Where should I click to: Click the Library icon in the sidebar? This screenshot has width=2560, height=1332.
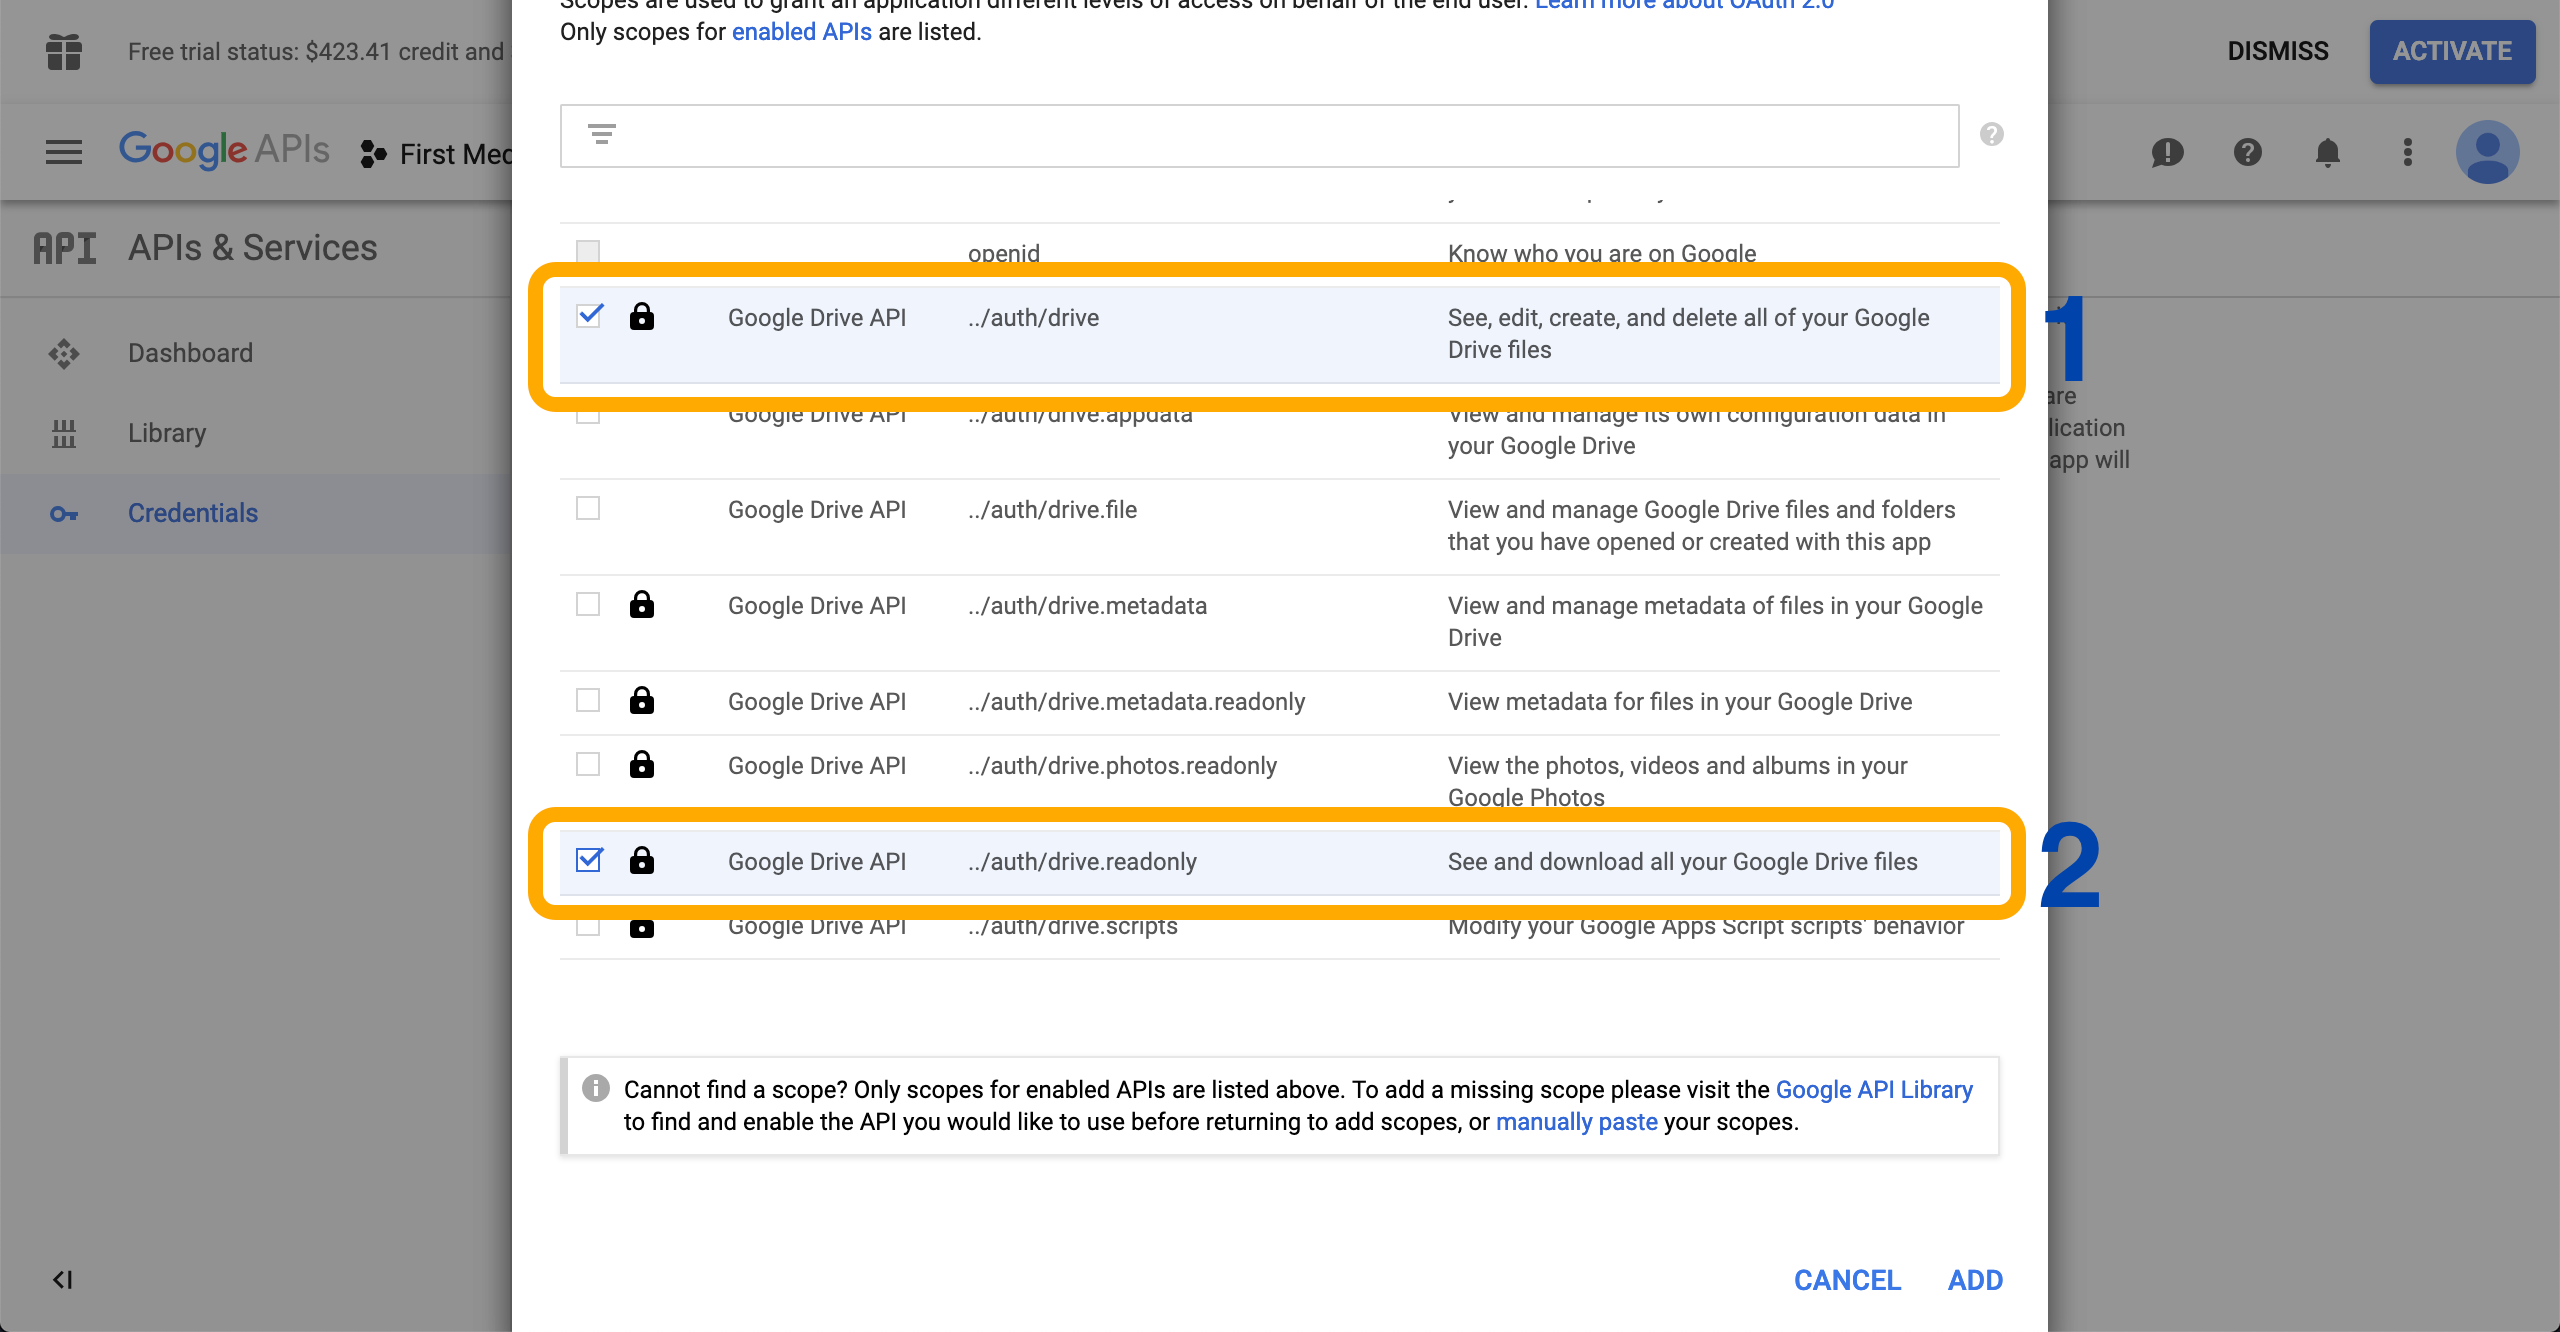[x=64, y=433]
